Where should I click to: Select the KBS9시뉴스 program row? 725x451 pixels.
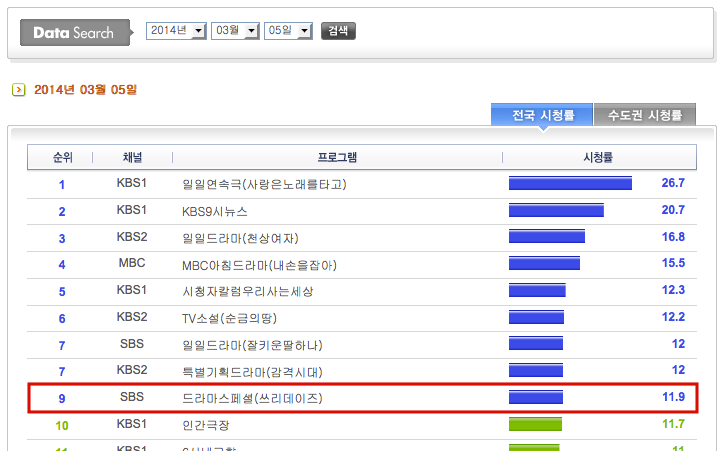[215, 211]
